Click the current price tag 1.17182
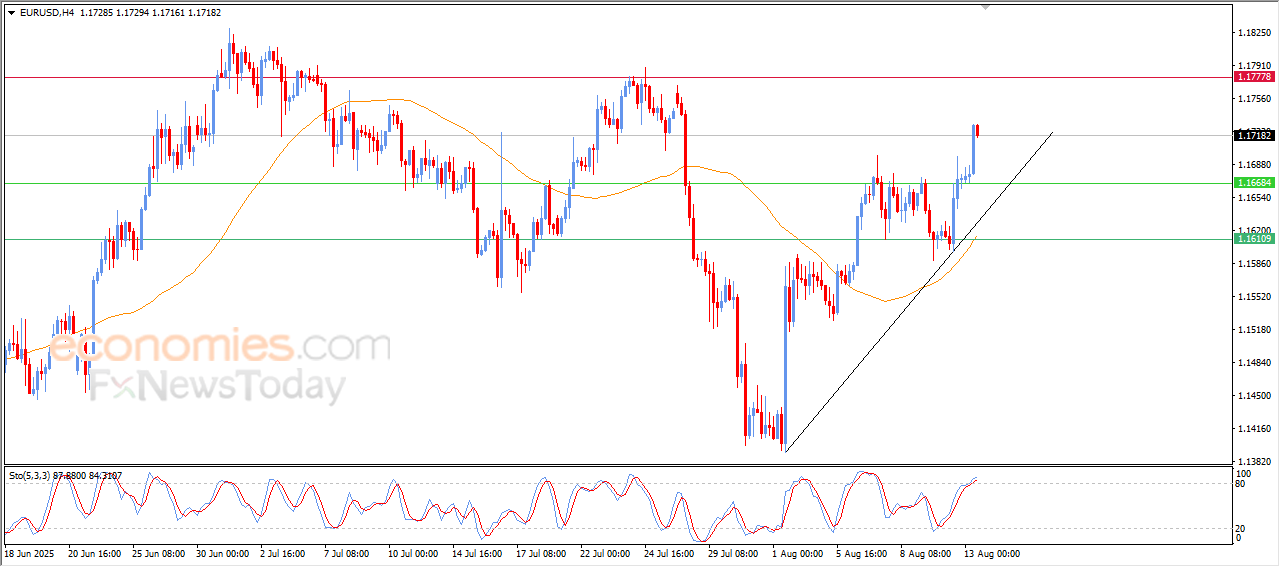The width and height of the screenshot is (1280, 567). [1254, 135]
